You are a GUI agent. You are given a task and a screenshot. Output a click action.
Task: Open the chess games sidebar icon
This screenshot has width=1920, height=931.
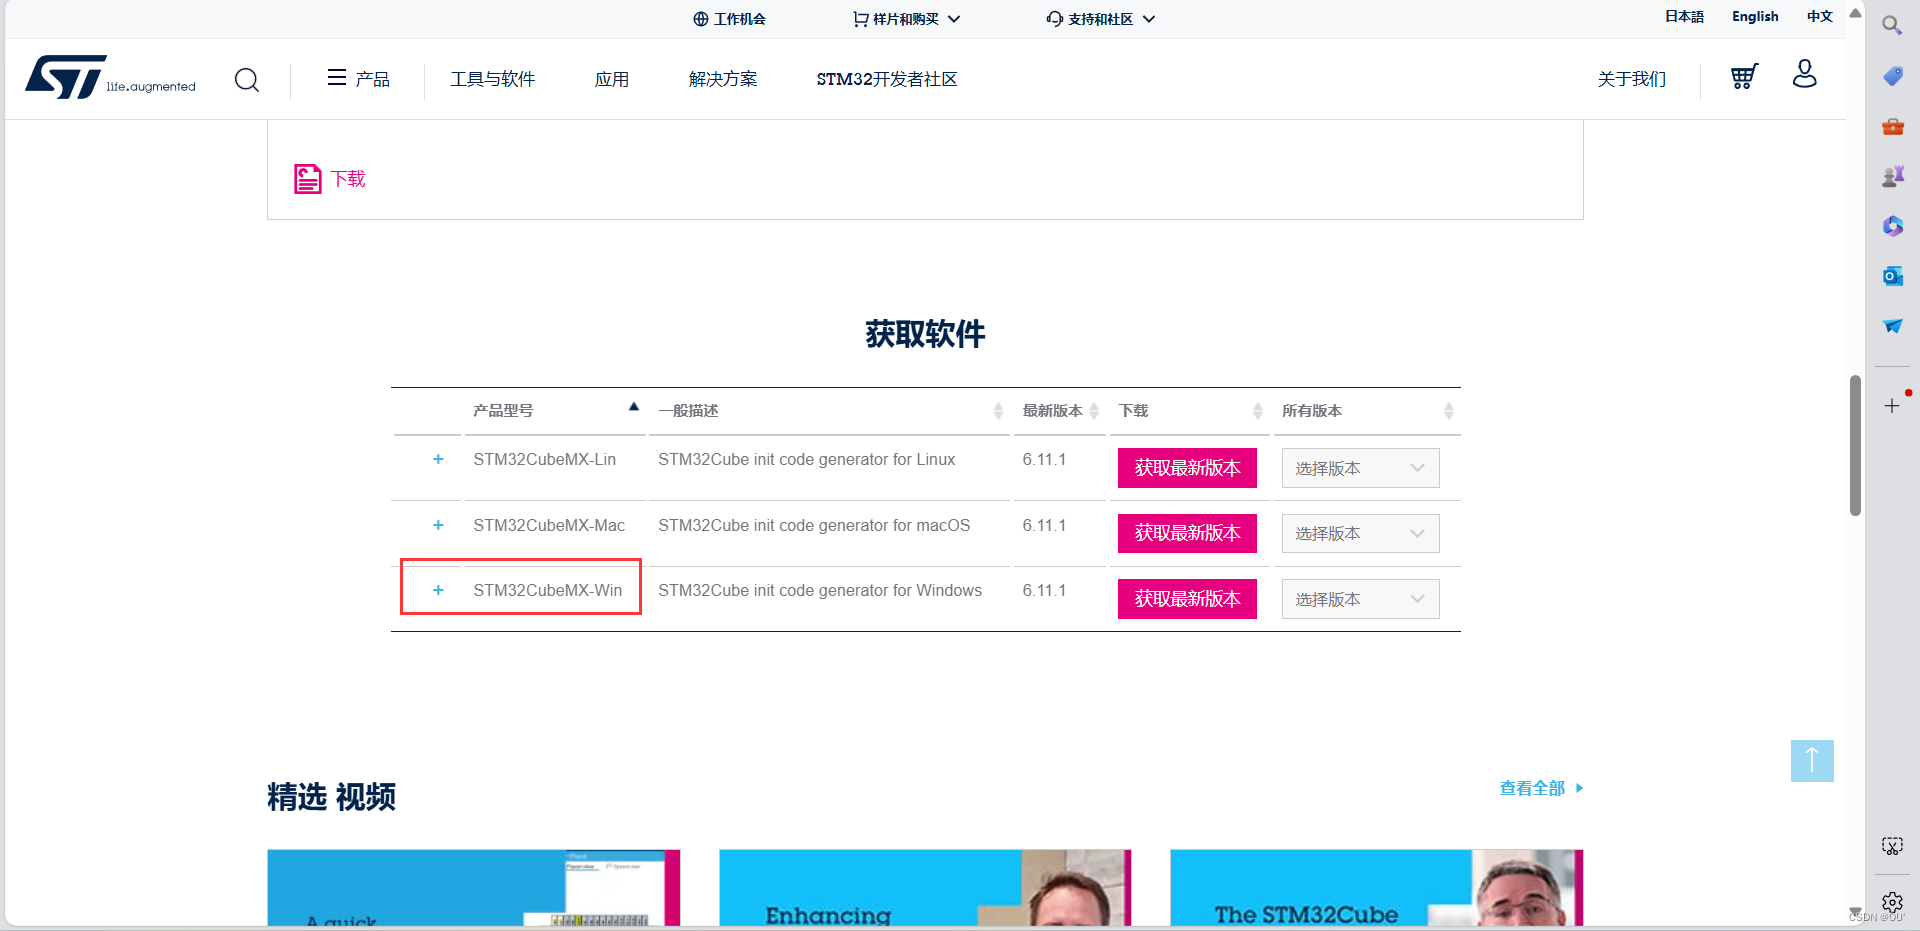point(1892,176)
